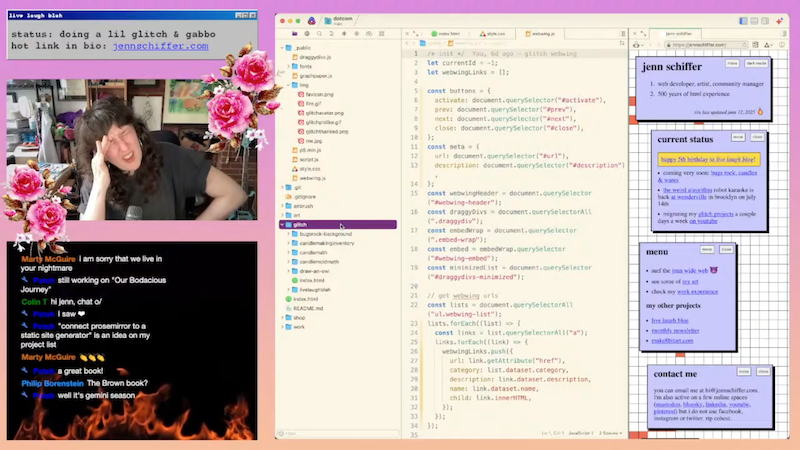800x450 pixels.
Task: Collapse the img folder
Action: (288, 85)
